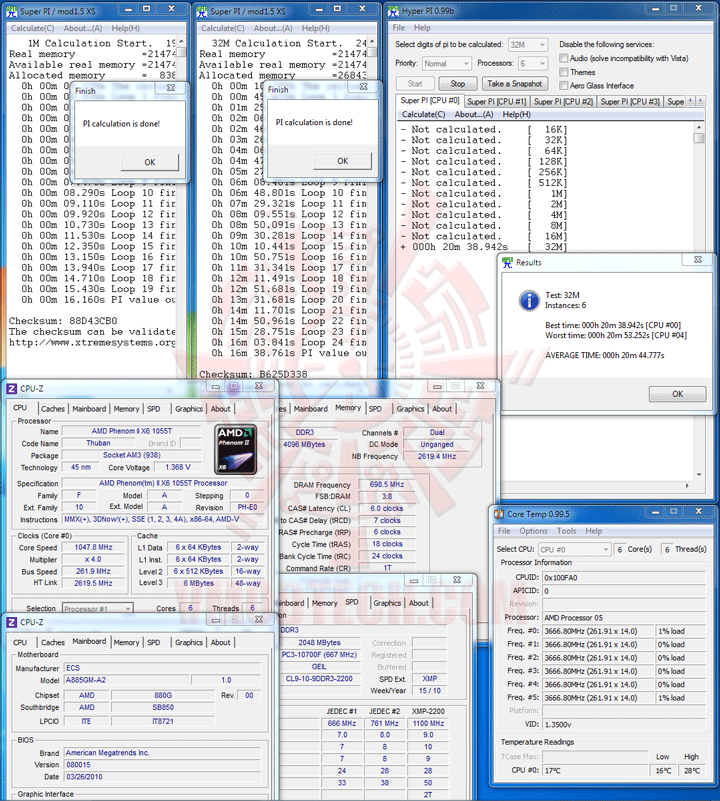Image resolution: width=720 pixels, height=801 pixels.
Task: Click Super PI 32M window title icon
Action: tap(202, 11)
